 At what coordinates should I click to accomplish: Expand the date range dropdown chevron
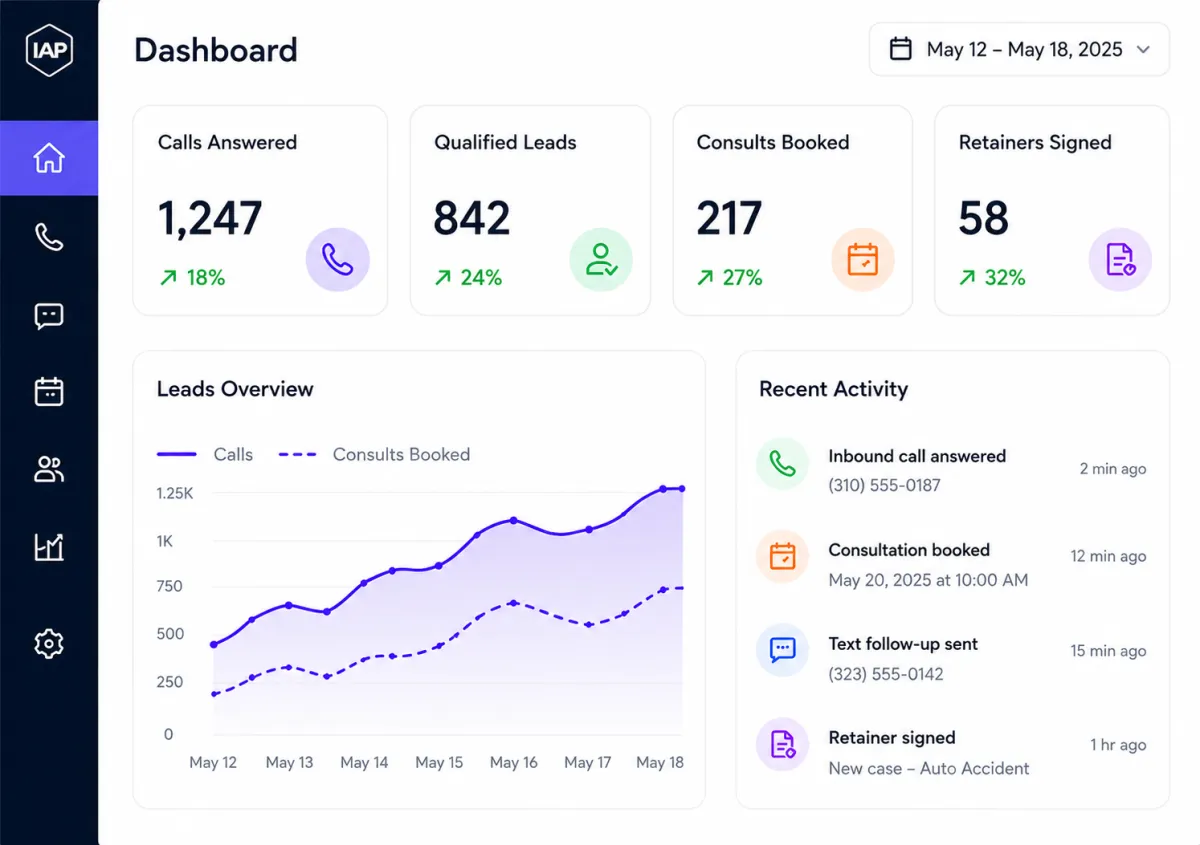[1144, 50]
